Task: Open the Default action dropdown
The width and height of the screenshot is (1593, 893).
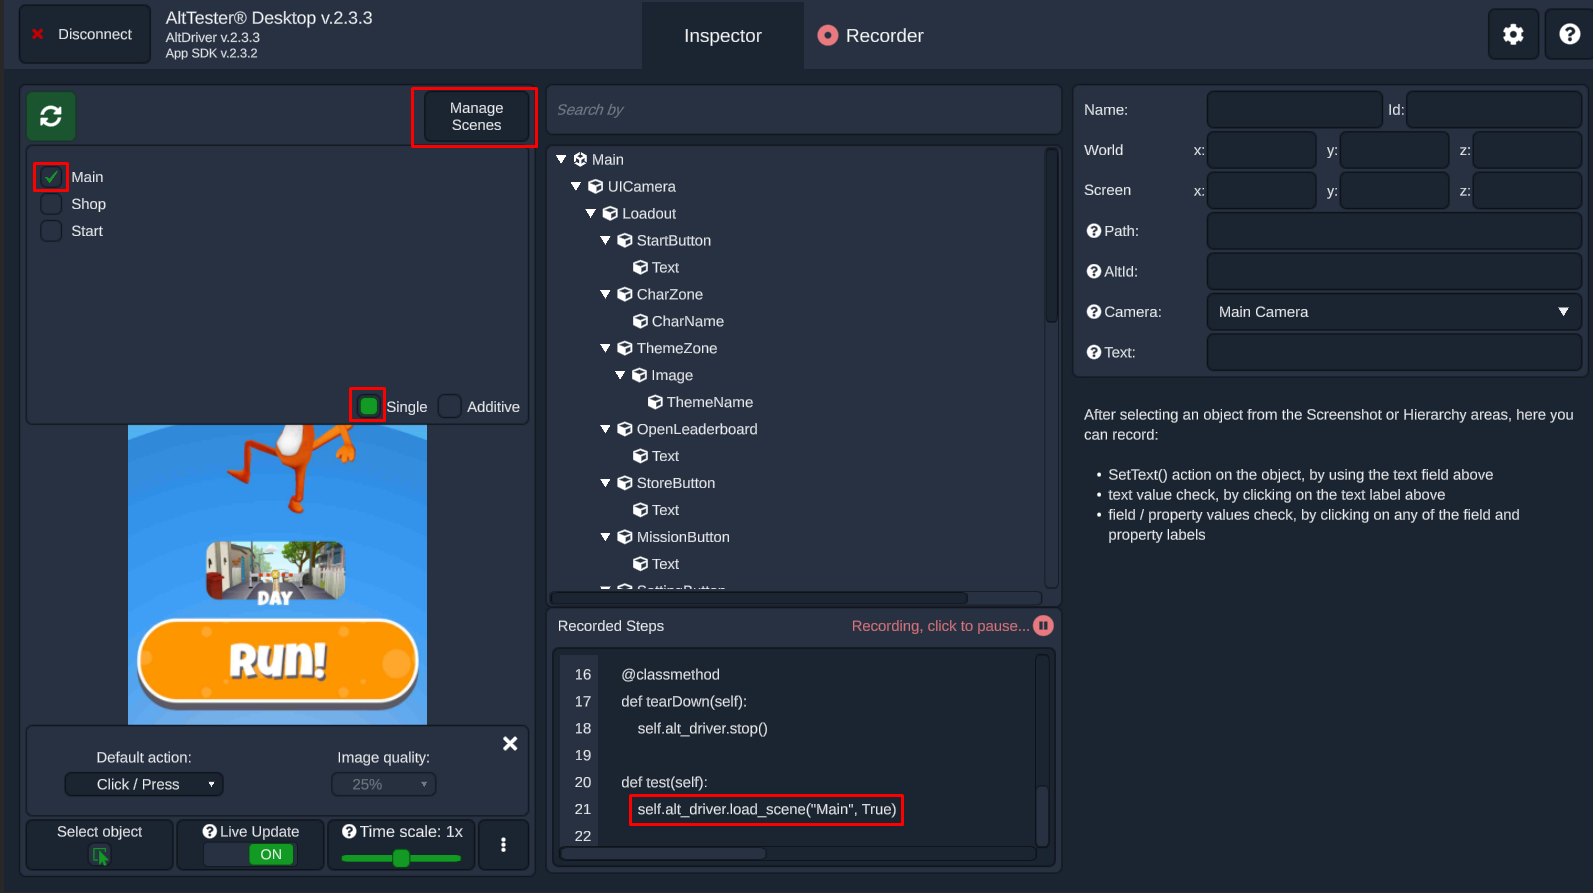Action: pos(144,784)
